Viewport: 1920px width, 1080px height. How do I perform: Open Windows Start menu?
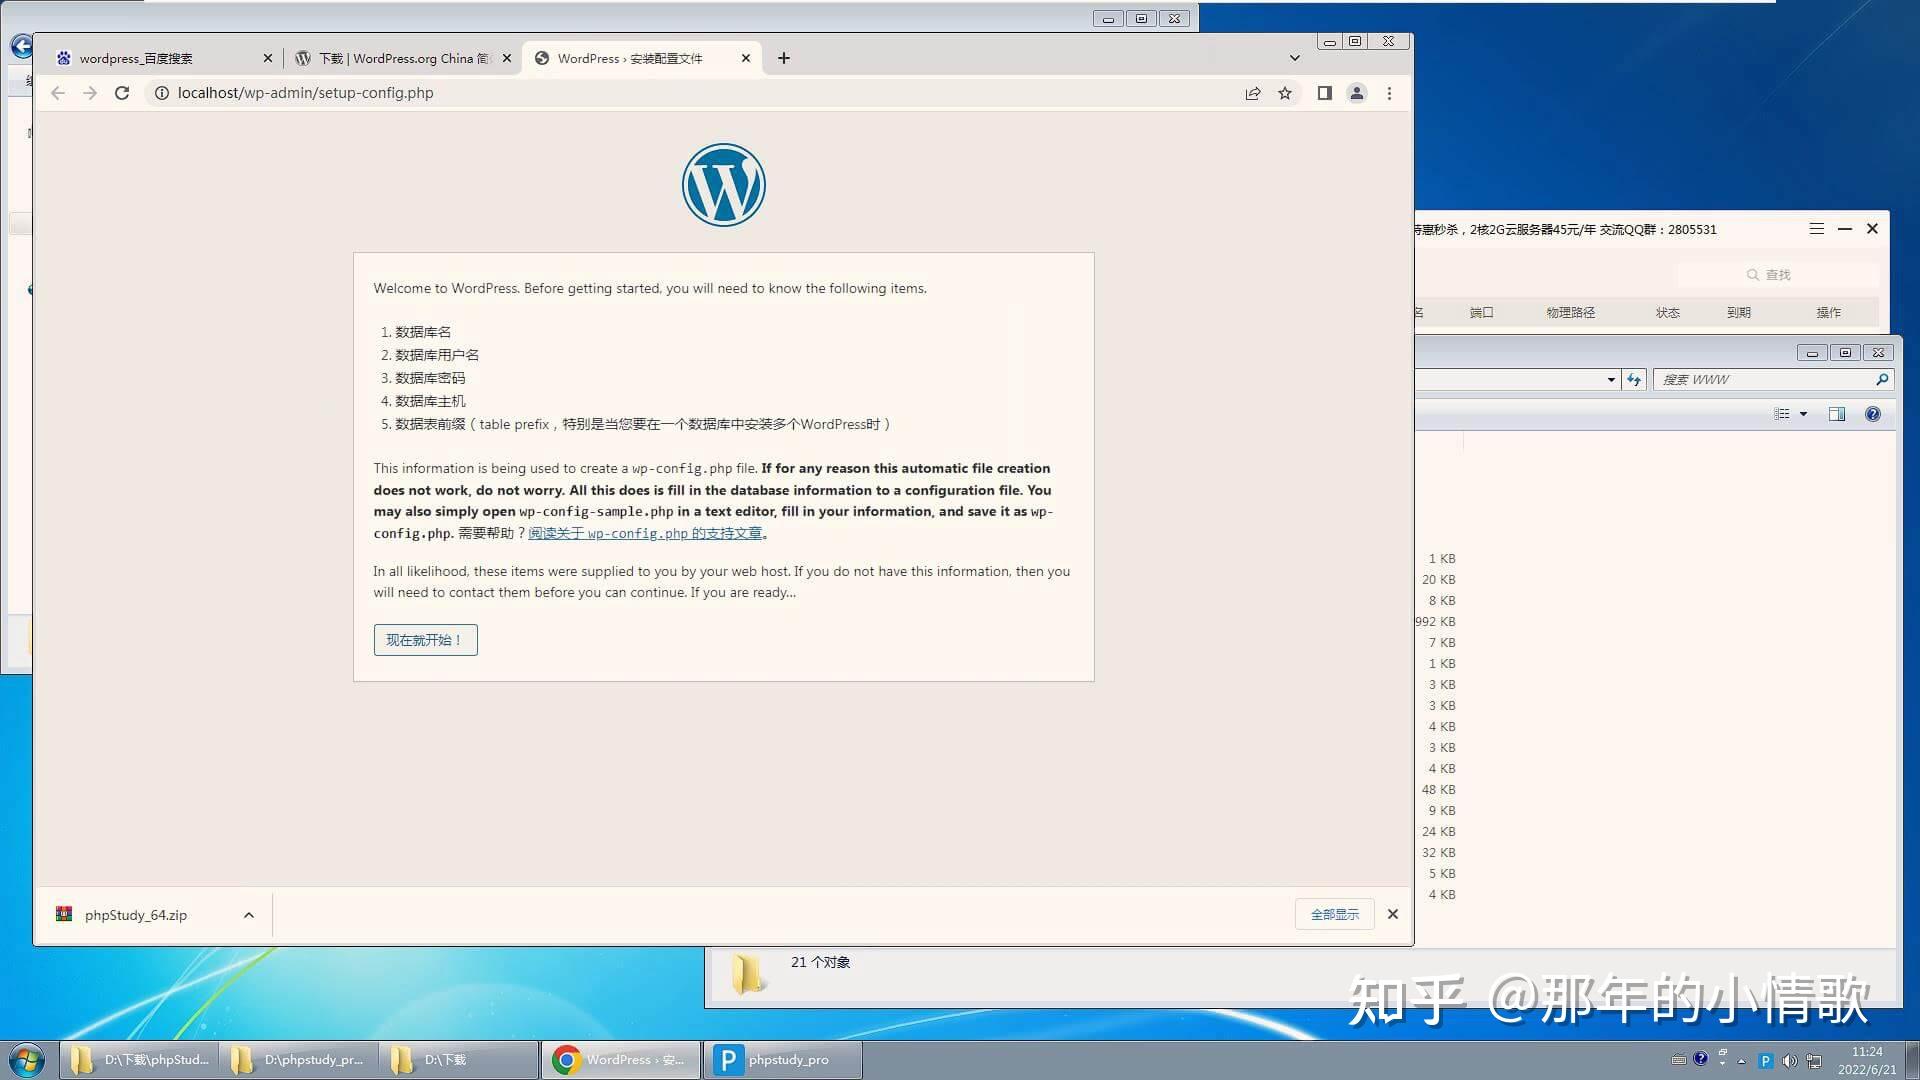27,1060
